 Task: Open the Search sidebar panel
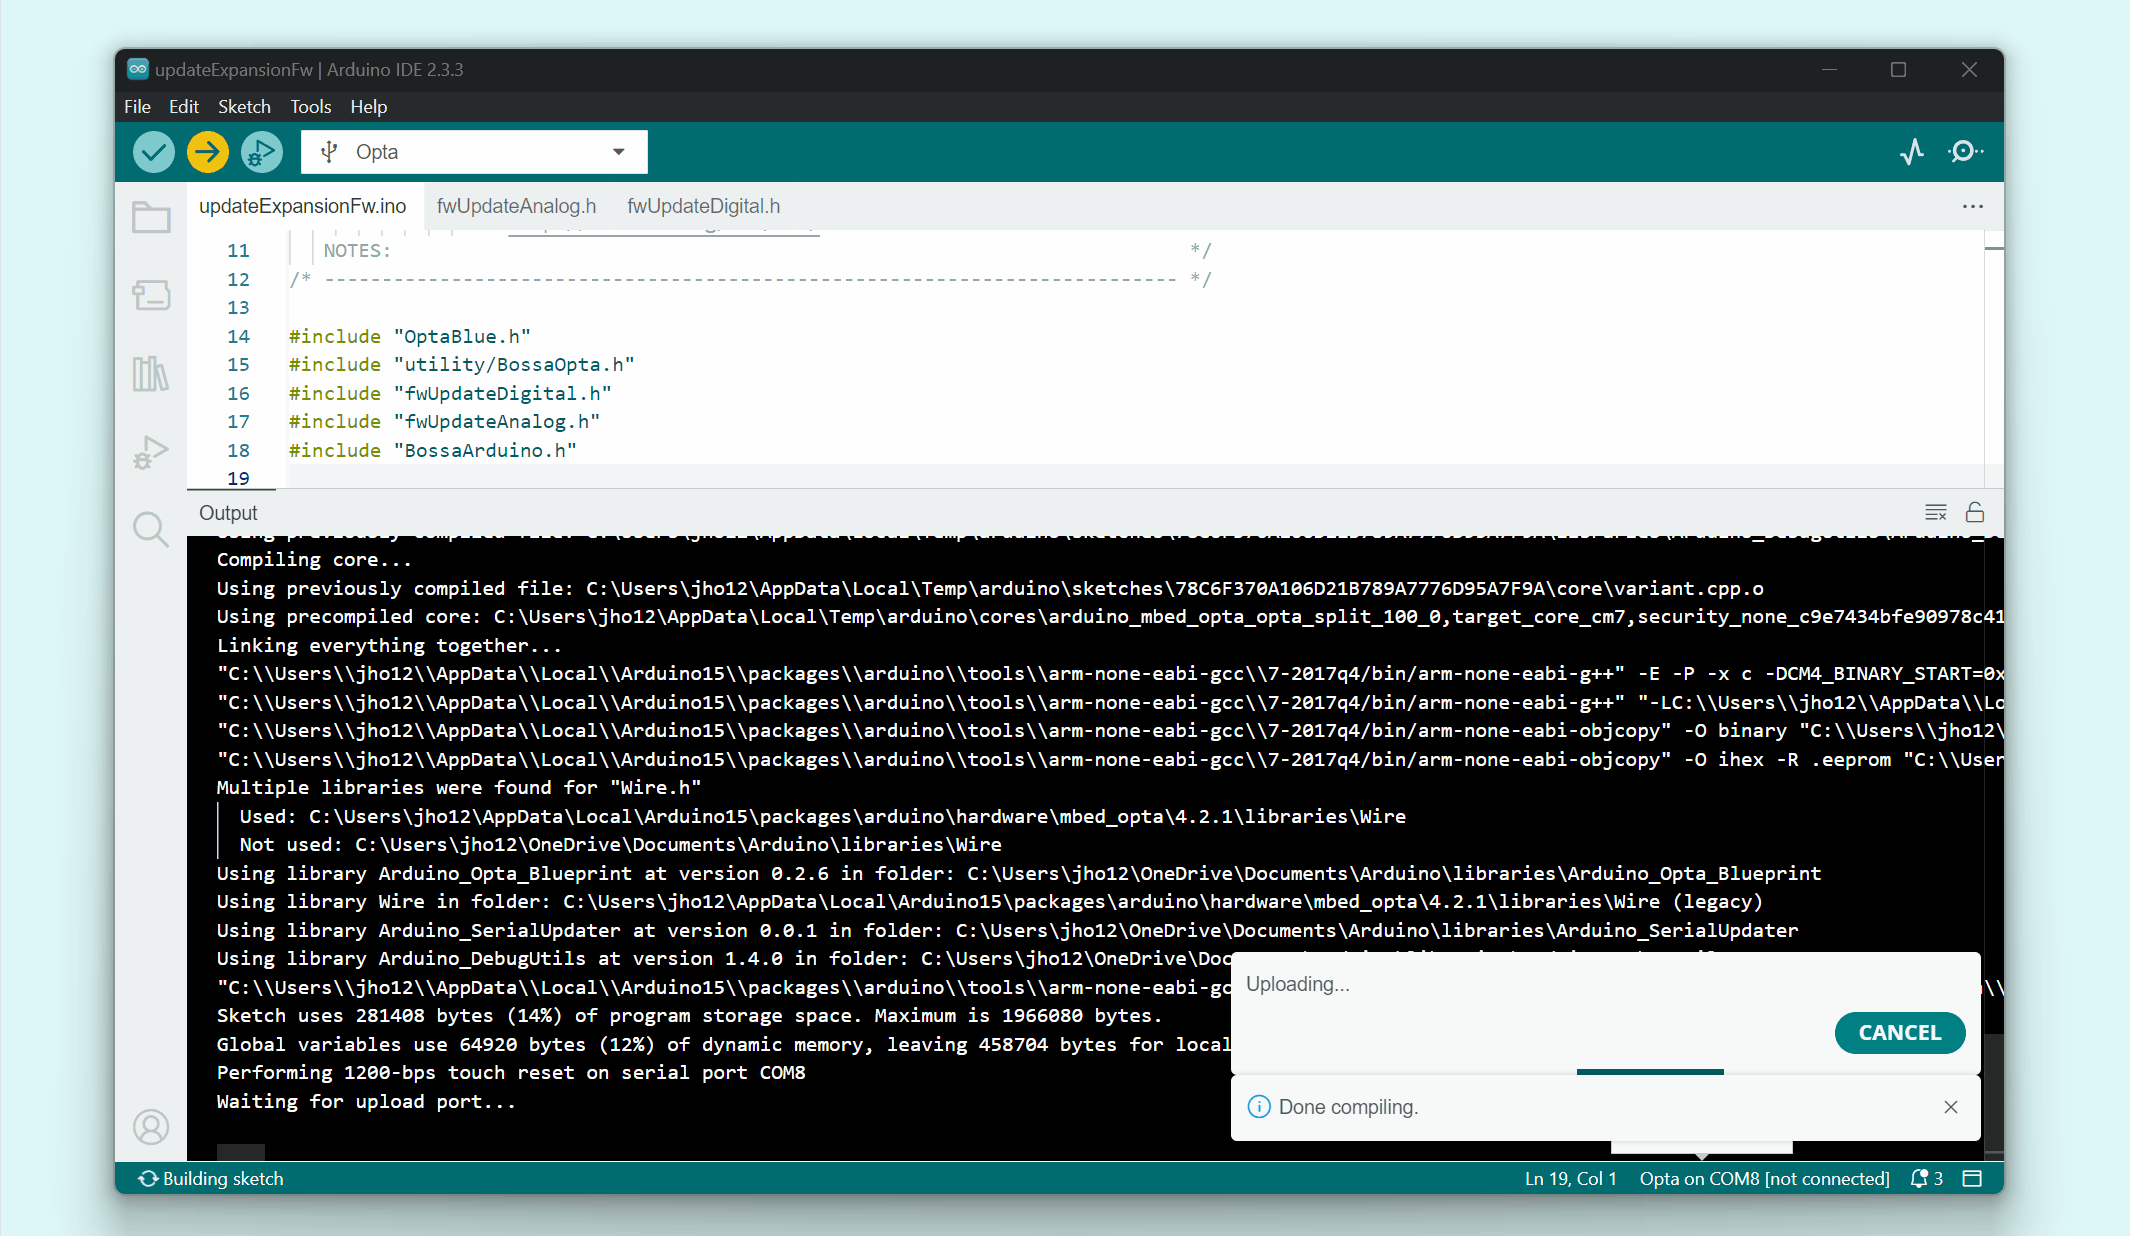[151, 528]
